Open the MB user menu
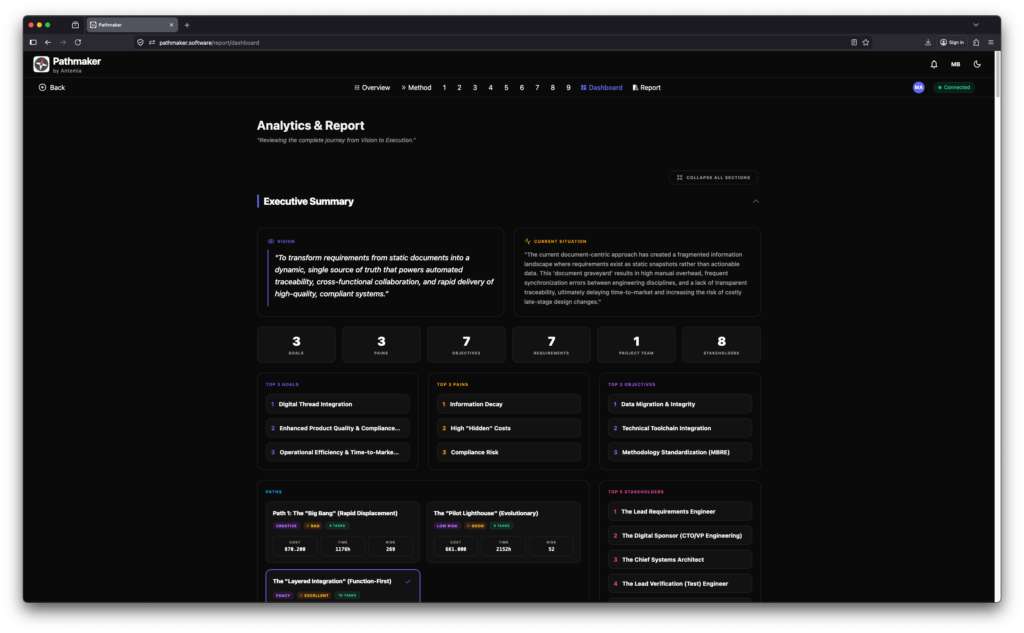This screenshot has height=633, width=1024. click(955, 64)
